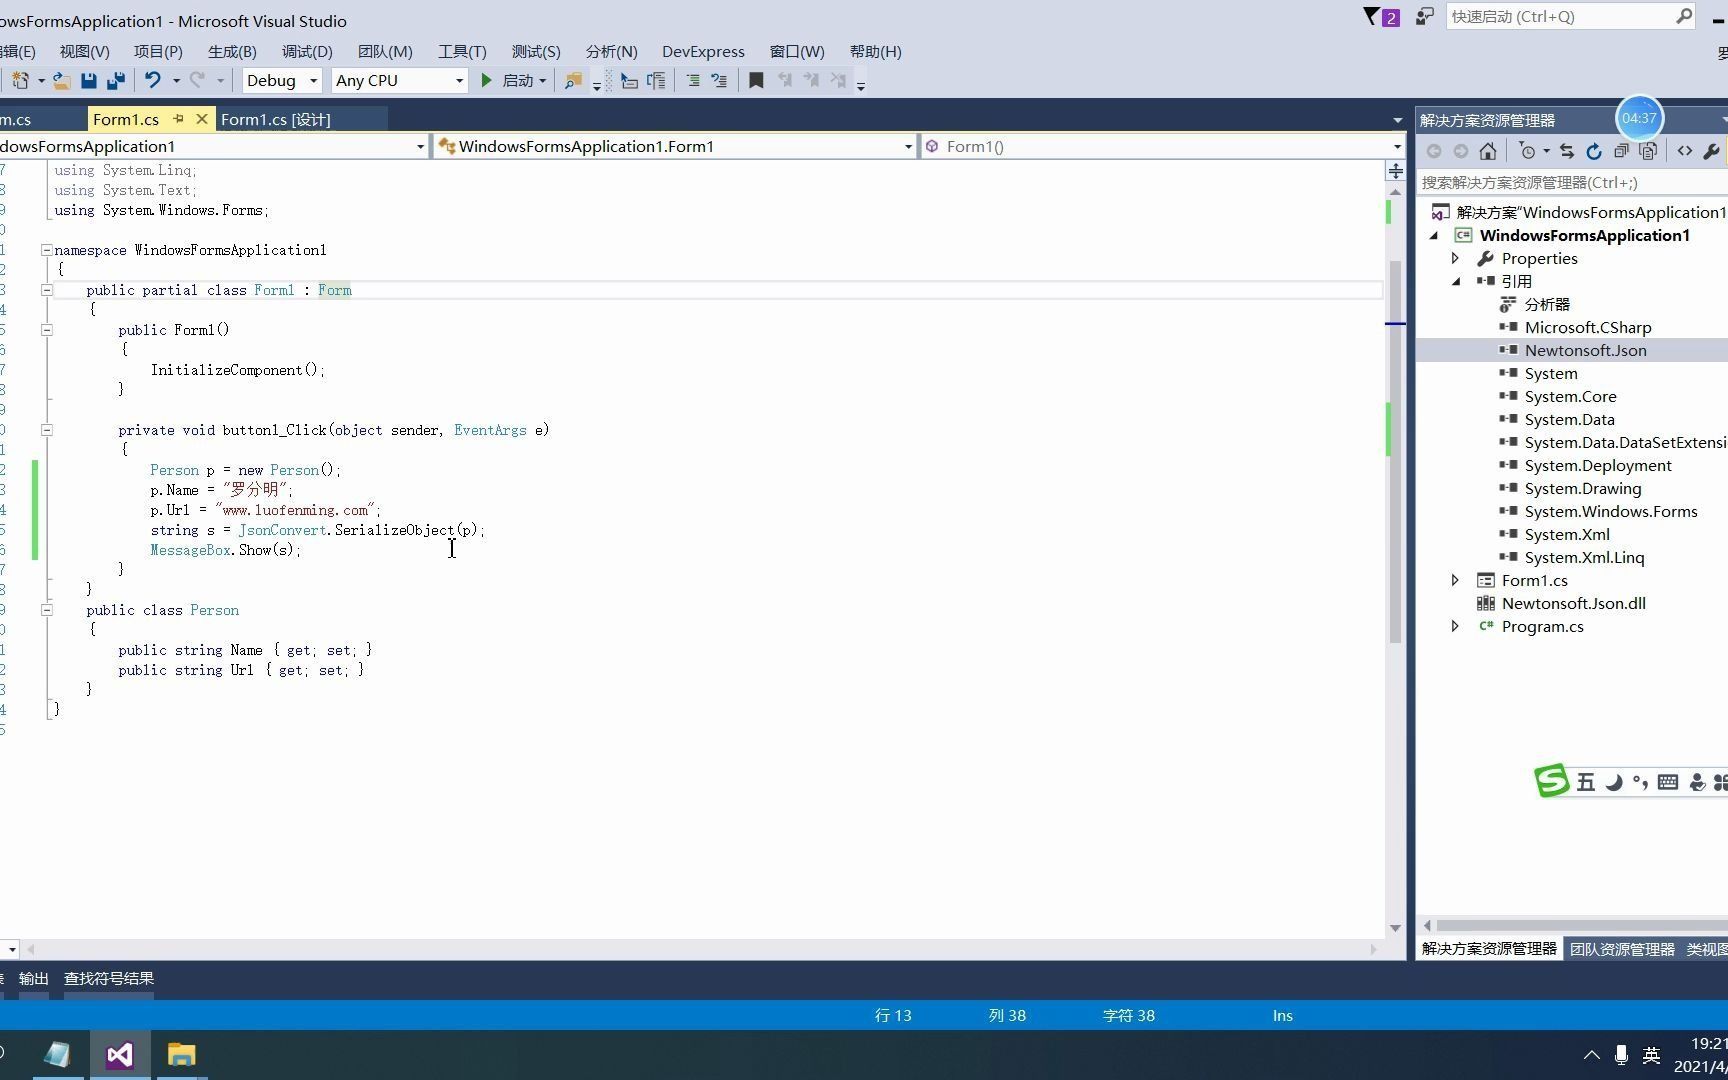Refresh Solution Explorer with the refresh icon
The width and height of the screenshot is (1728, 1080).
point(1594,151)
